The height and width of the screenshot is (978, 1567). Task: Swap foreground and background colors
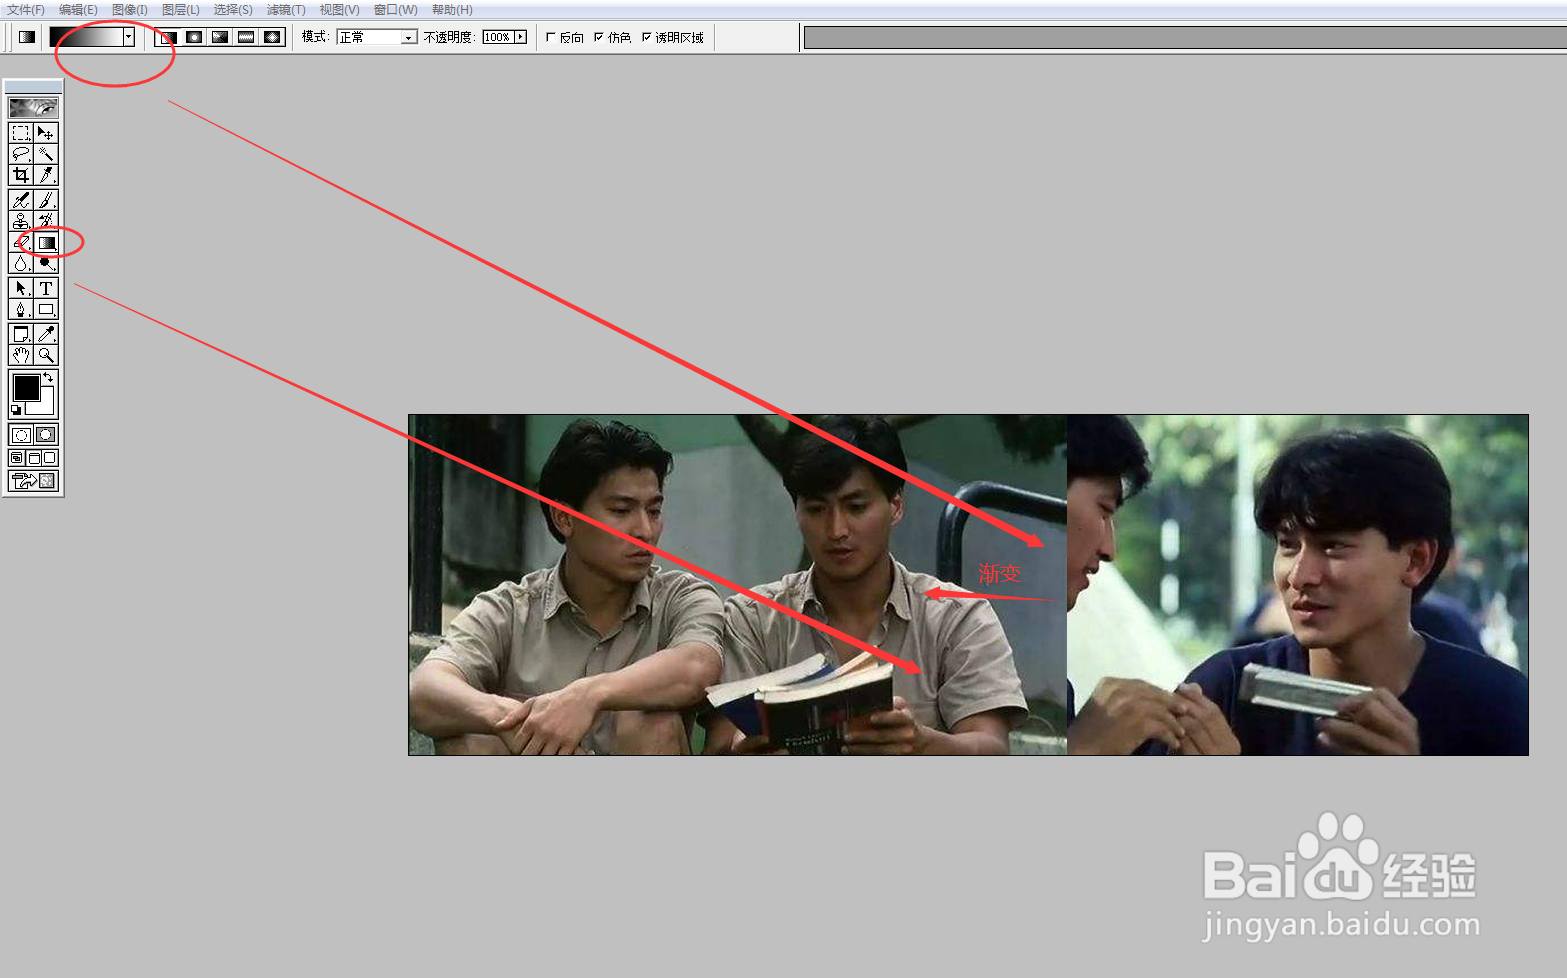pos(49,377)
